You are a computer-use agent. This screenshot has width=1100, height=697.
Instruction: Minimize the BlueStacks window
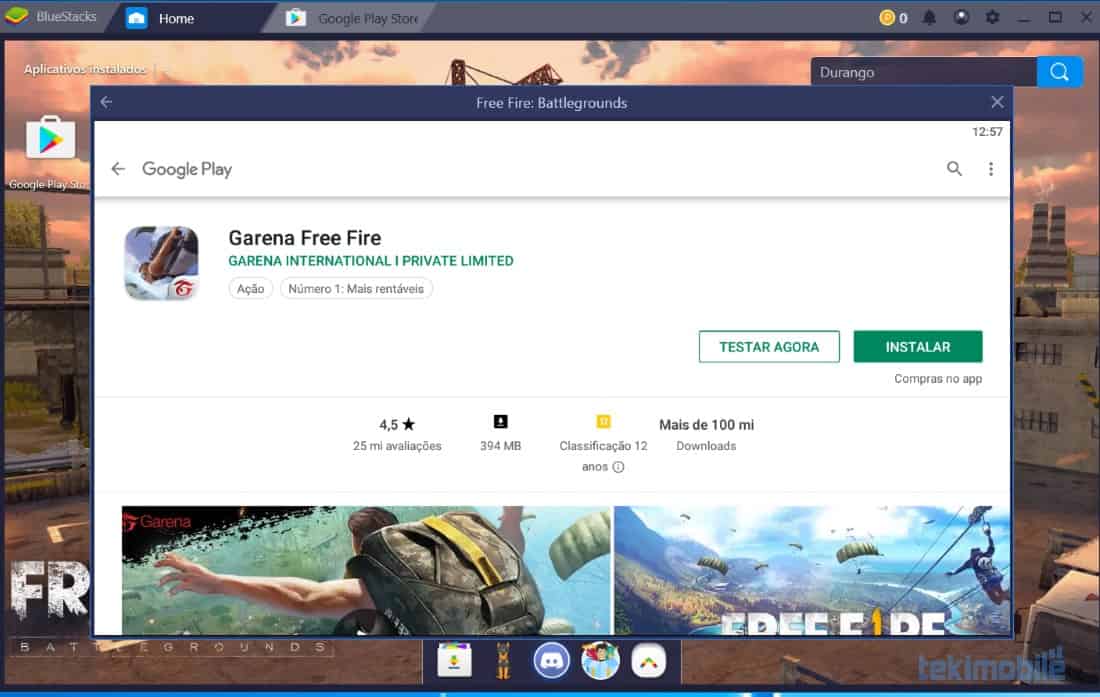1024,18
